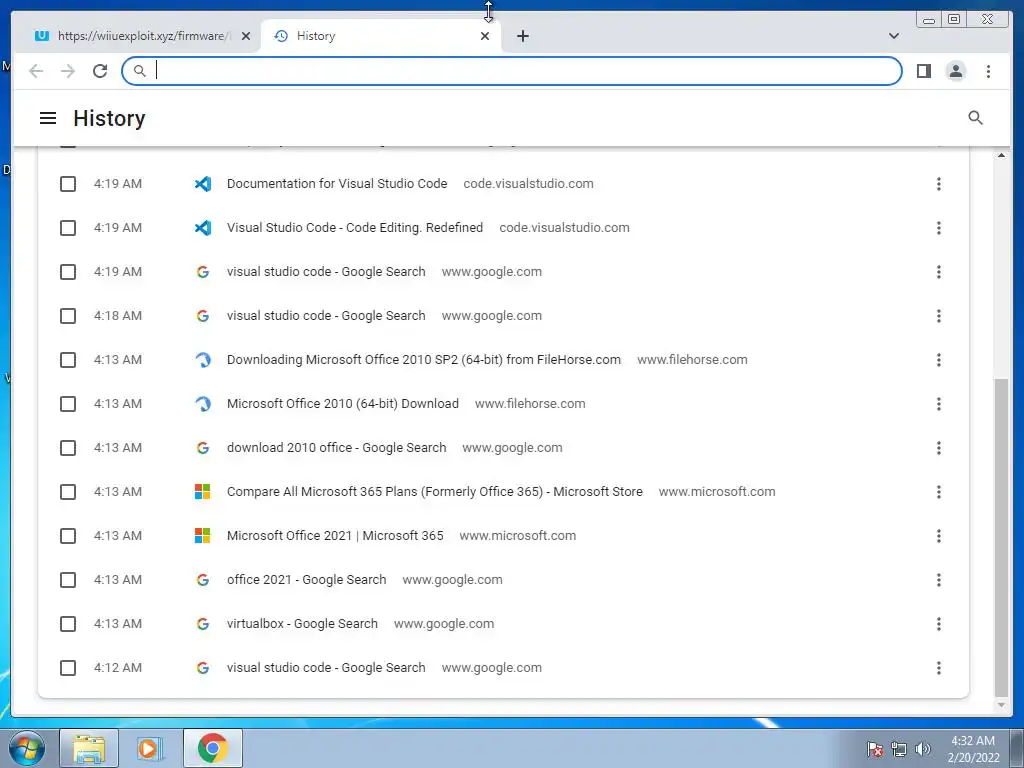Open more actions for Microsoft Office 2021 | Microsoft 365
Image resolution: width=1024 pixels, height=768 pixels.
click(x=938, y=536)
